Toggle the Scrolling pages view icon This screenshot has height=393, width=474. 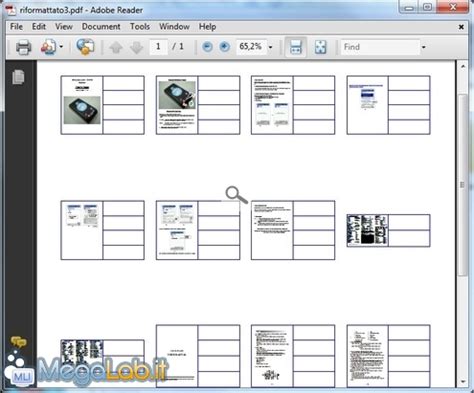[x=296, y=47]
